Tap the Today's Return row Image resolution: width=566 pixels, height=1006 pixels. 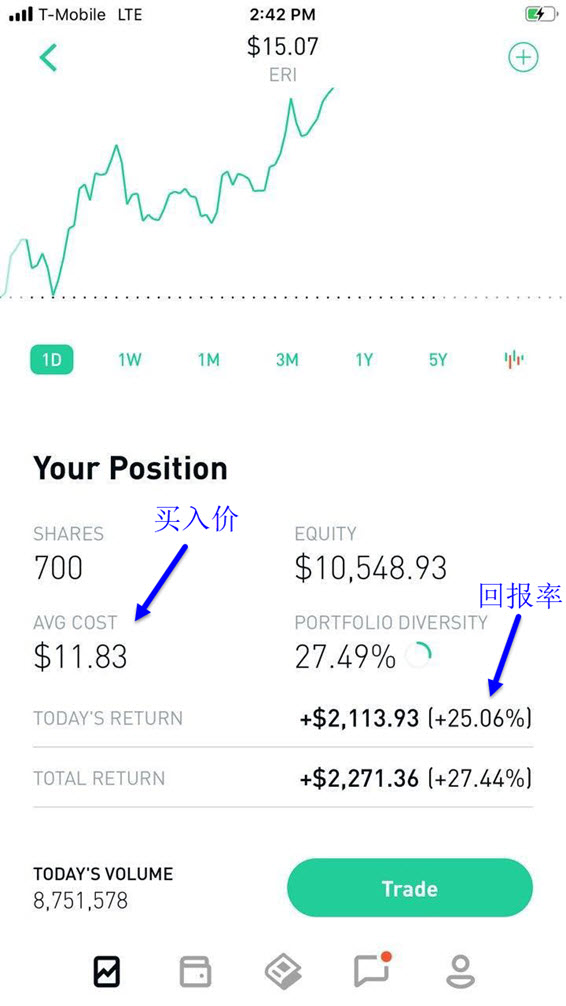pos(282,718)
